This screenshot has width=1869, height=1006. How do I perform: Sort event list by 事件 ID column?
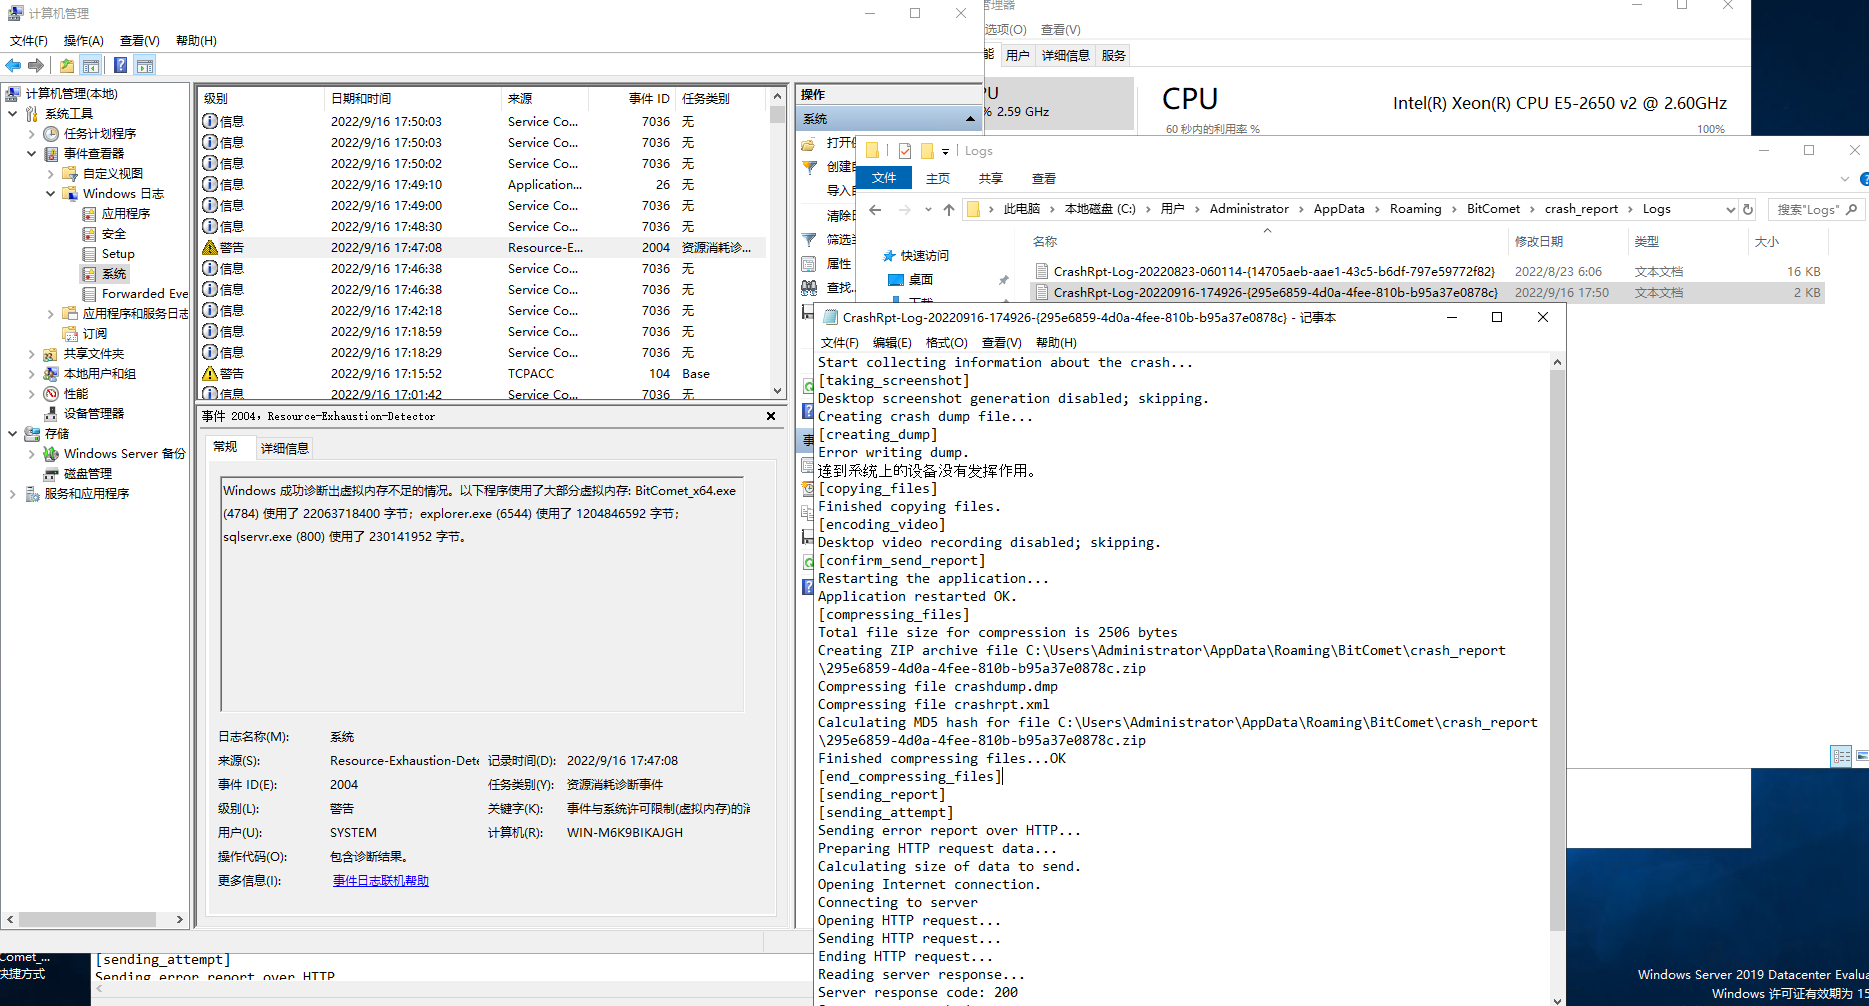pos(631,98)
